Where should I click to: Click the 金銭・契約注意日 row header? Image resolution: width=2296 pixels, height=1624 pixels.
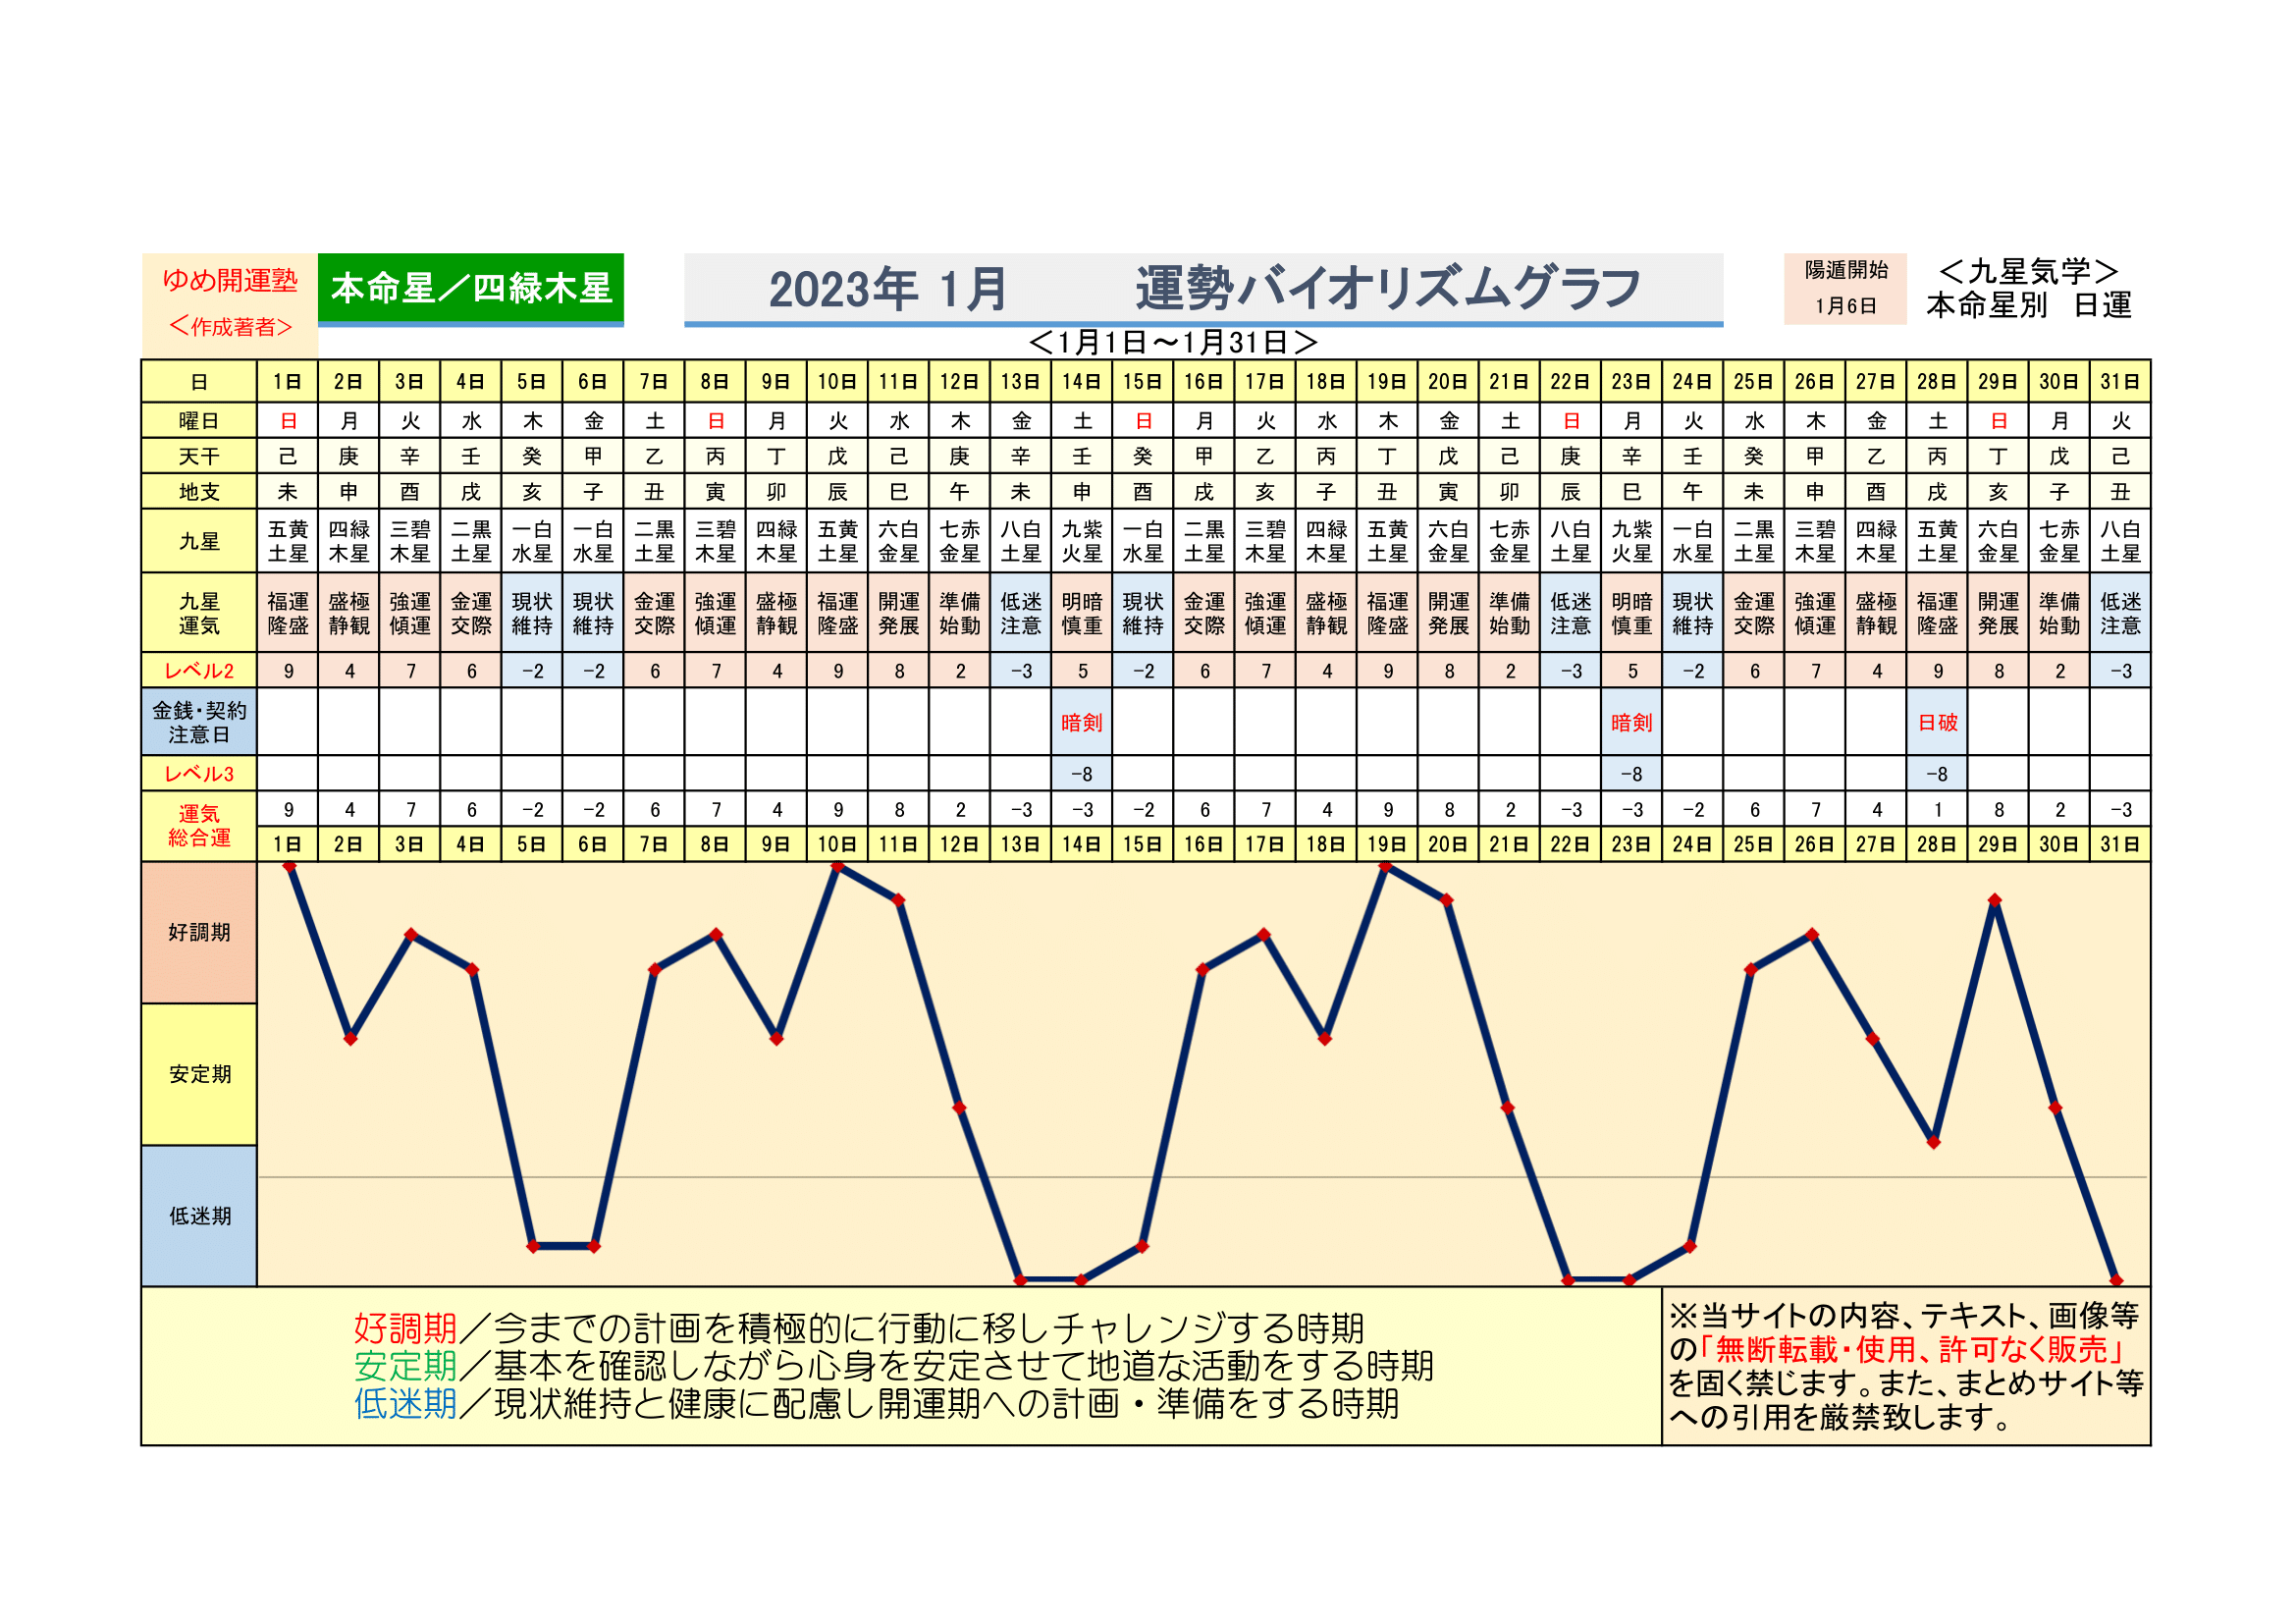[x=199, y=722]
